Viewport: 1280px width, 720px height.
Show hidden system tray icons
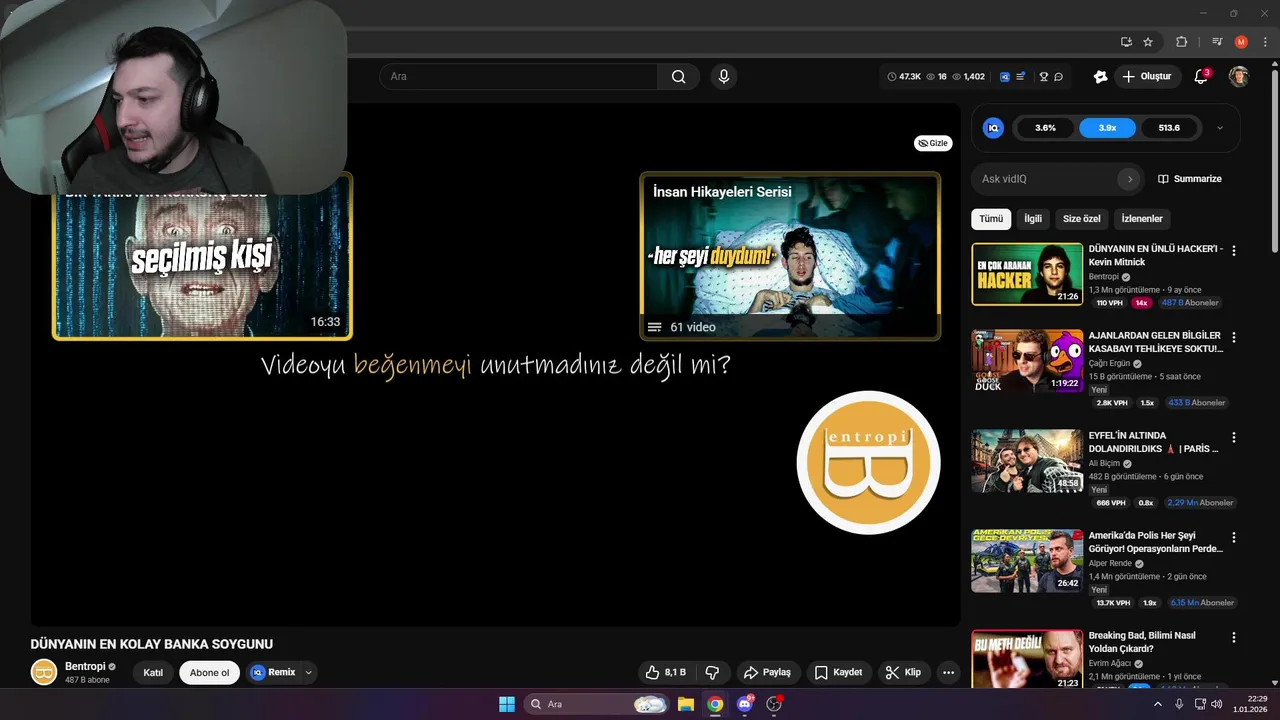click(x=1158, y=704)
